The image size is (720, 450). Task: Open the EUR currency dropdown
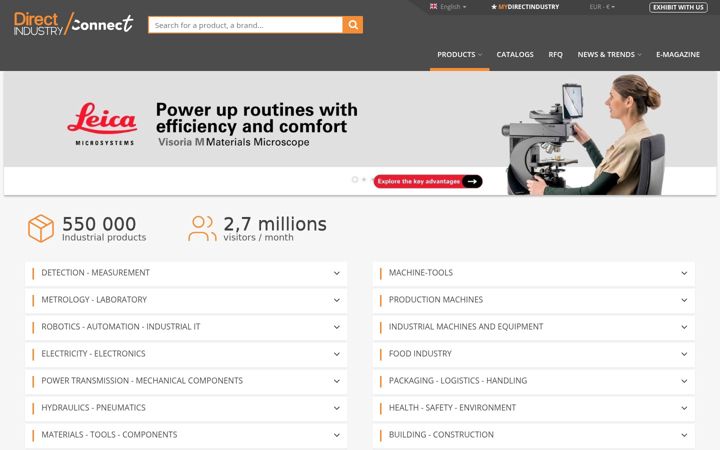(602, 7)
